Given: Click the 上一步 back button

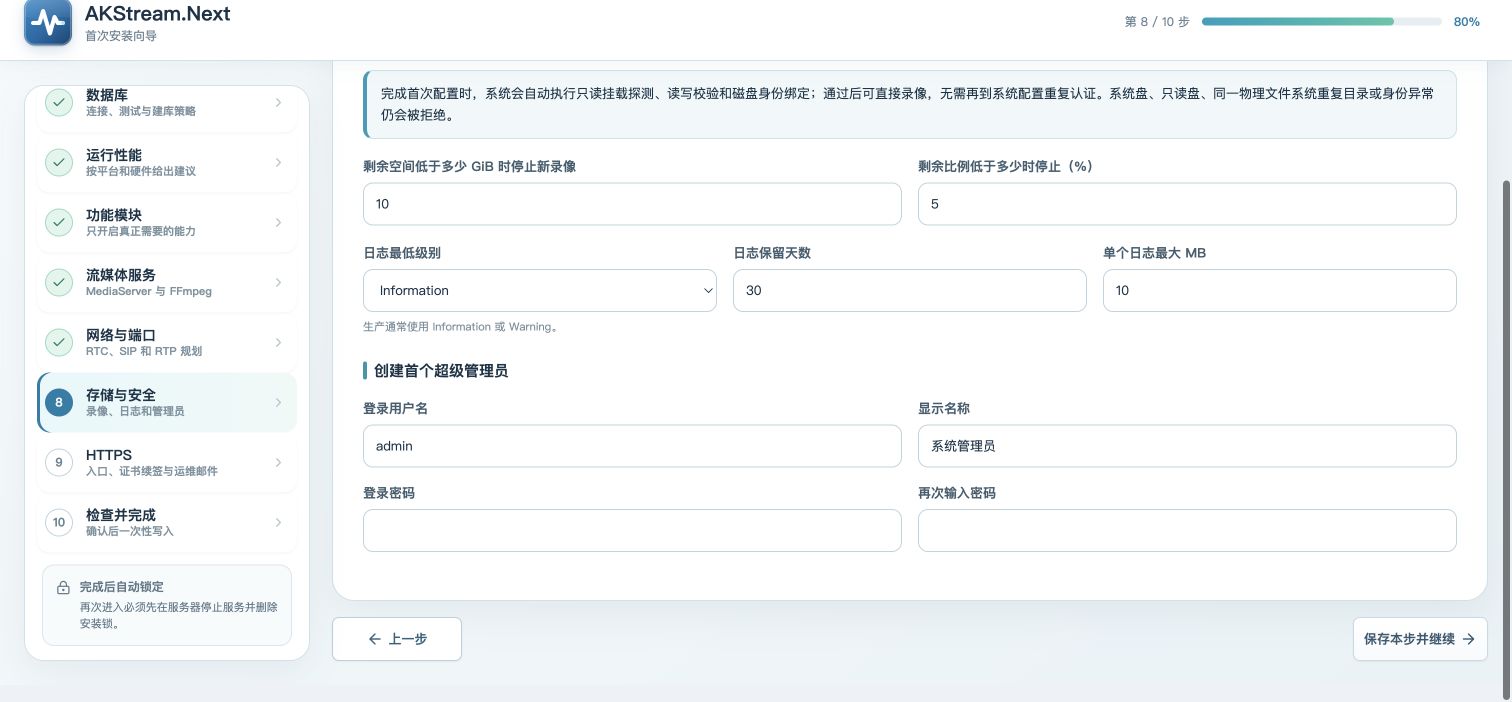Looking at the screenshot, I should (397, 639).
